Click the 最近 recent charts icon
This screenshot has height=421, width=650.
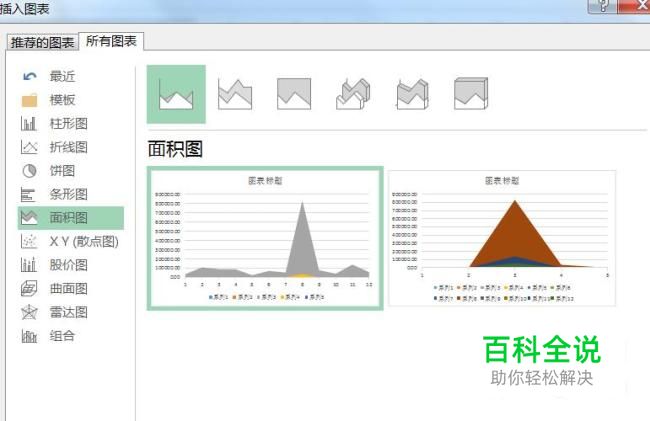click(29, 76)
